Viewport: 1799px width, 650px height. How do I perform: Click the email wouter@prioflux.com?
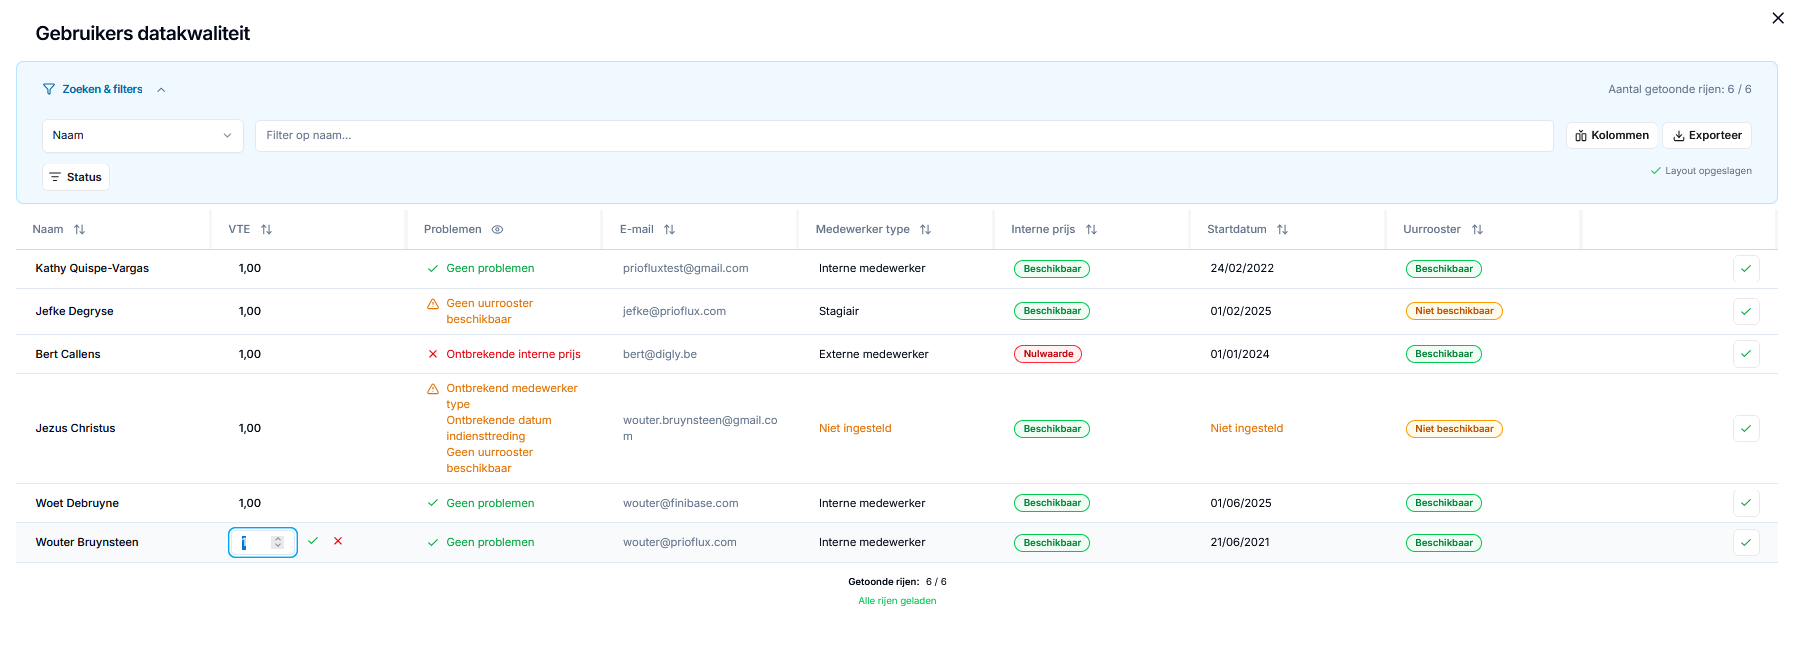click(680, 543)
